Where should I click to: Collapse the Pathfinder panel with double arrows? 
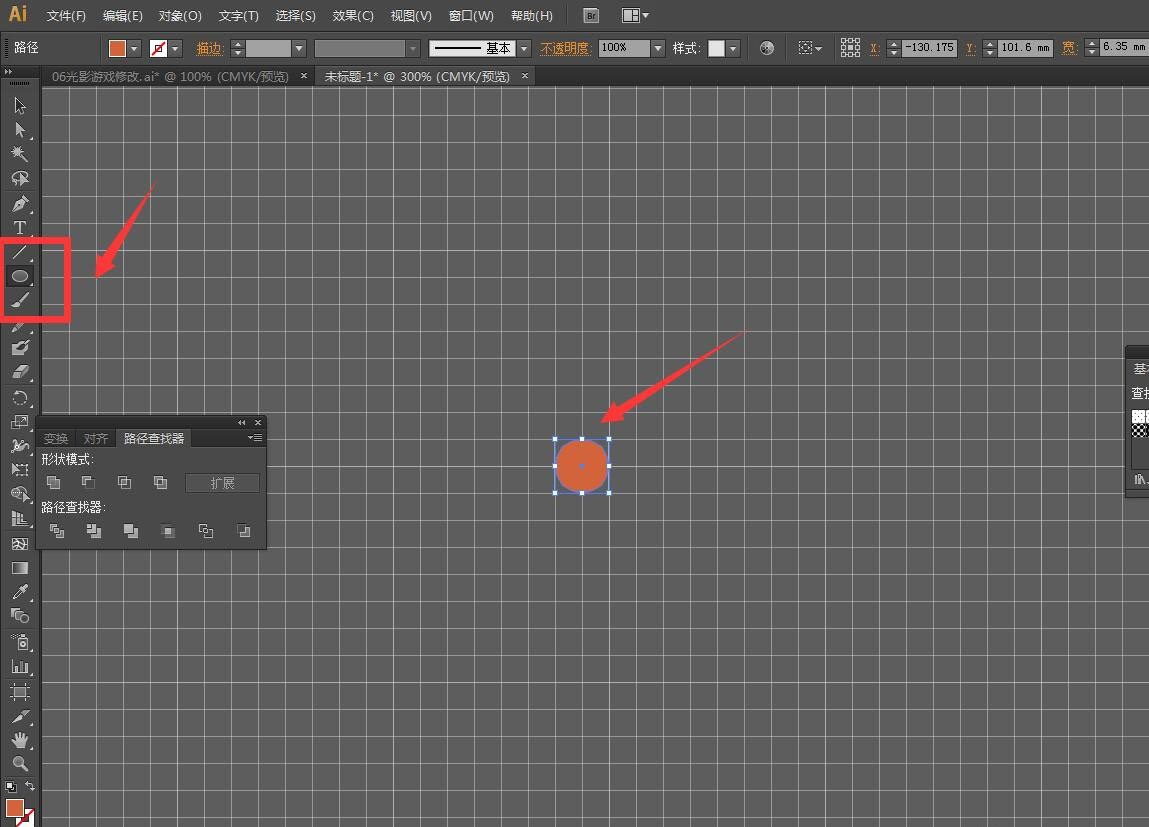(x=242, y=423)
